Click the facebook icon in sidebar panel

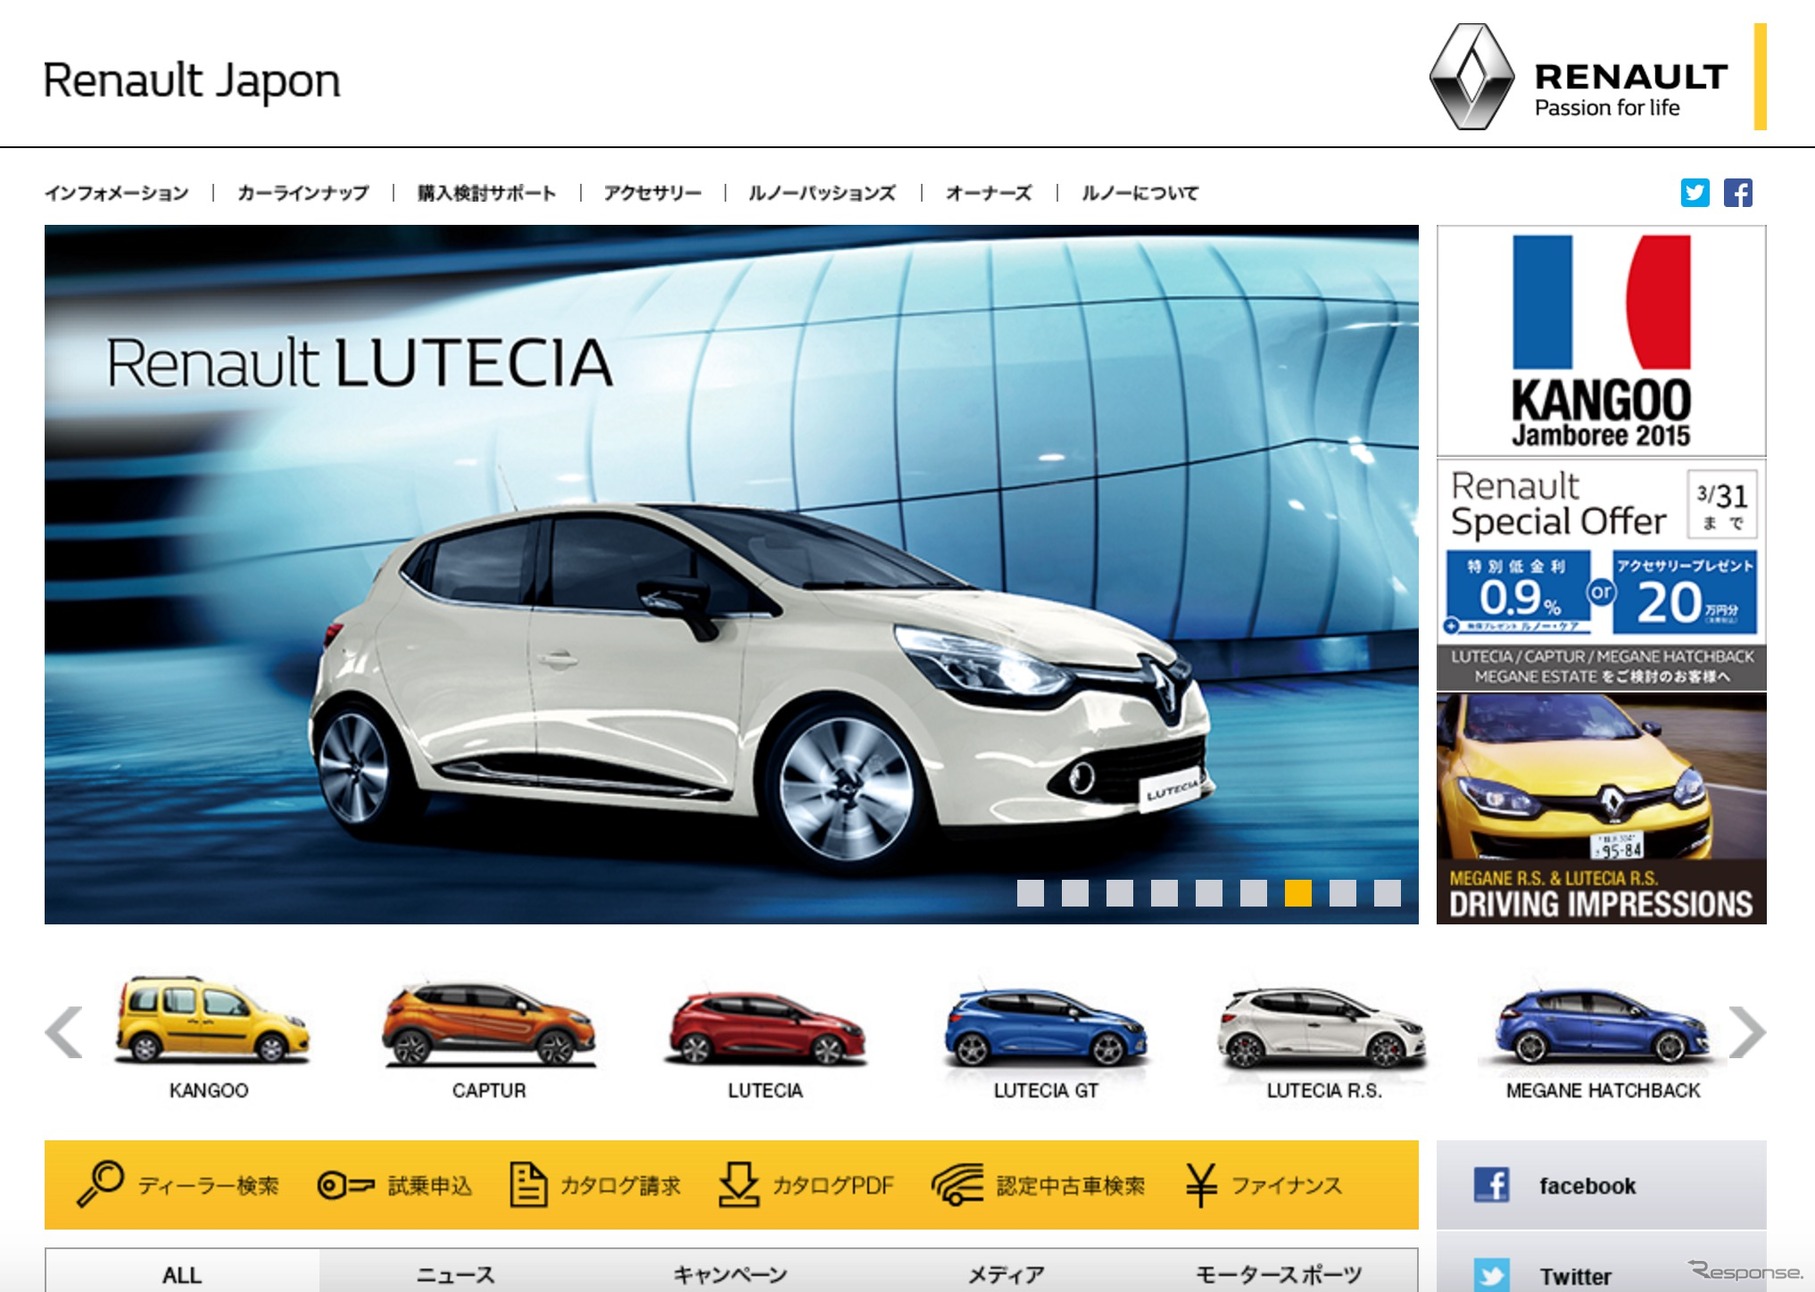click(x=1492, y=1185)
